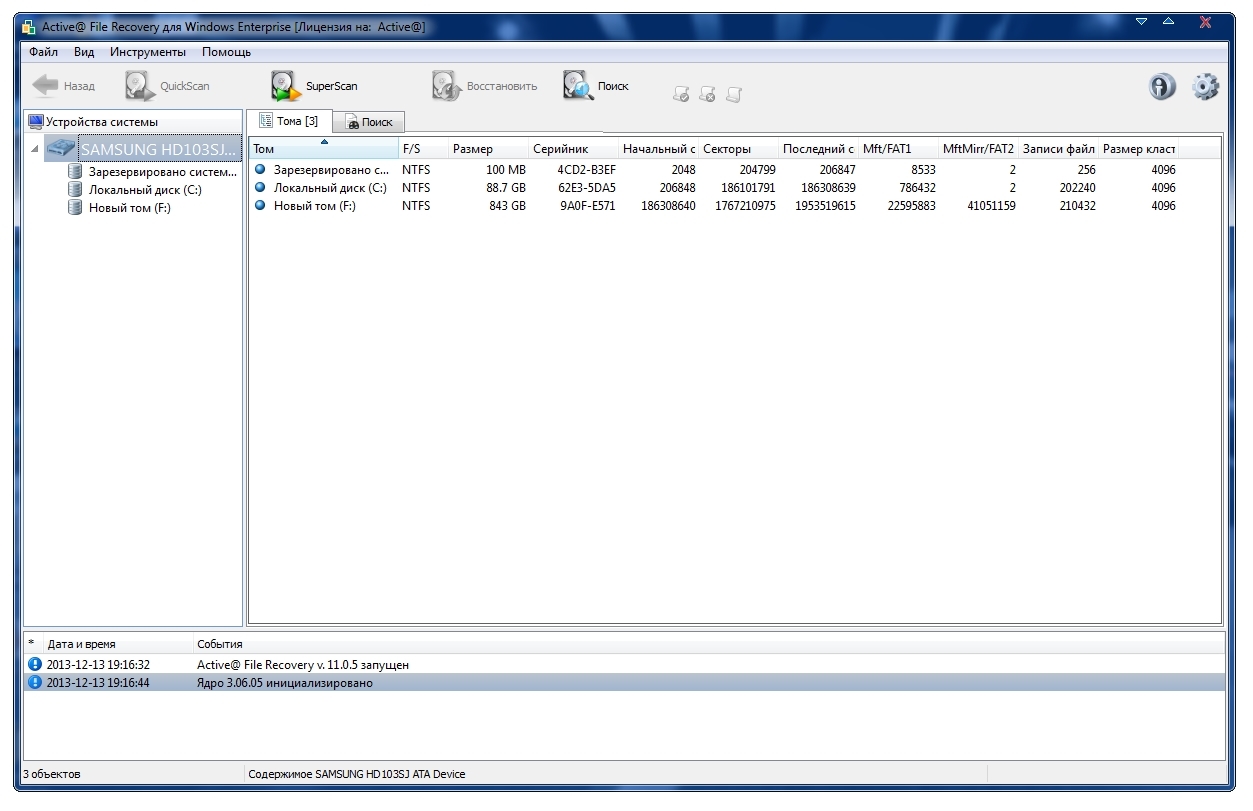The image size is (1253, 811).
Task: Click the title bar up-triangle button
Action: pyautogui.click(x=1168, y=21)
